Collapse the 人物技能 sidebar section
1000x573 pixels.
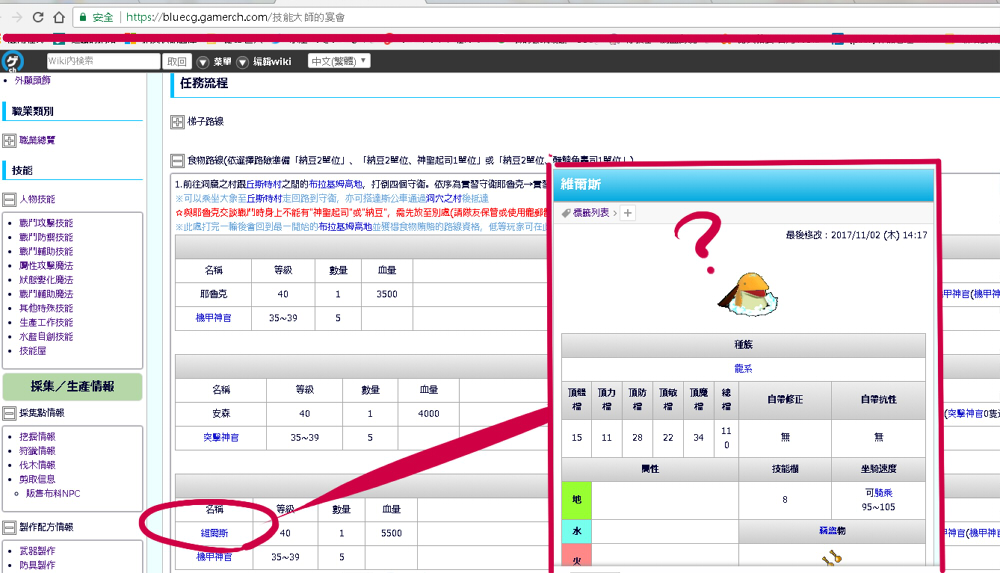pos(9,200)
